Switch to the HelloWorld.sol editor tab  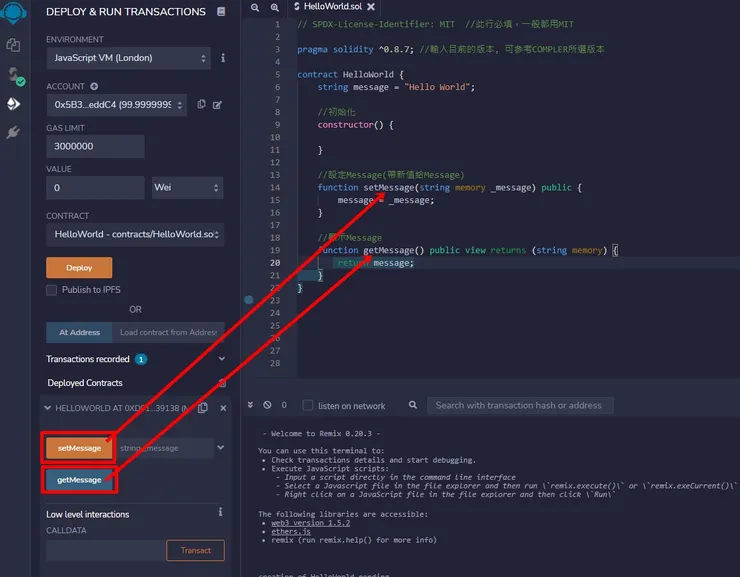(x=333, y=7)
